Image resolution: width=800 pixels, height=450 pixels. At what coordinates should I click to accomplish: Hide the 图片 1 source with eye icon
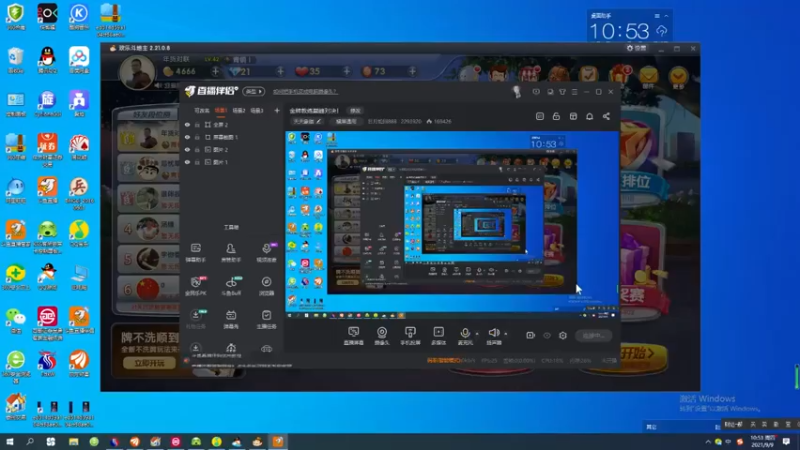click(x=187, y=162)
